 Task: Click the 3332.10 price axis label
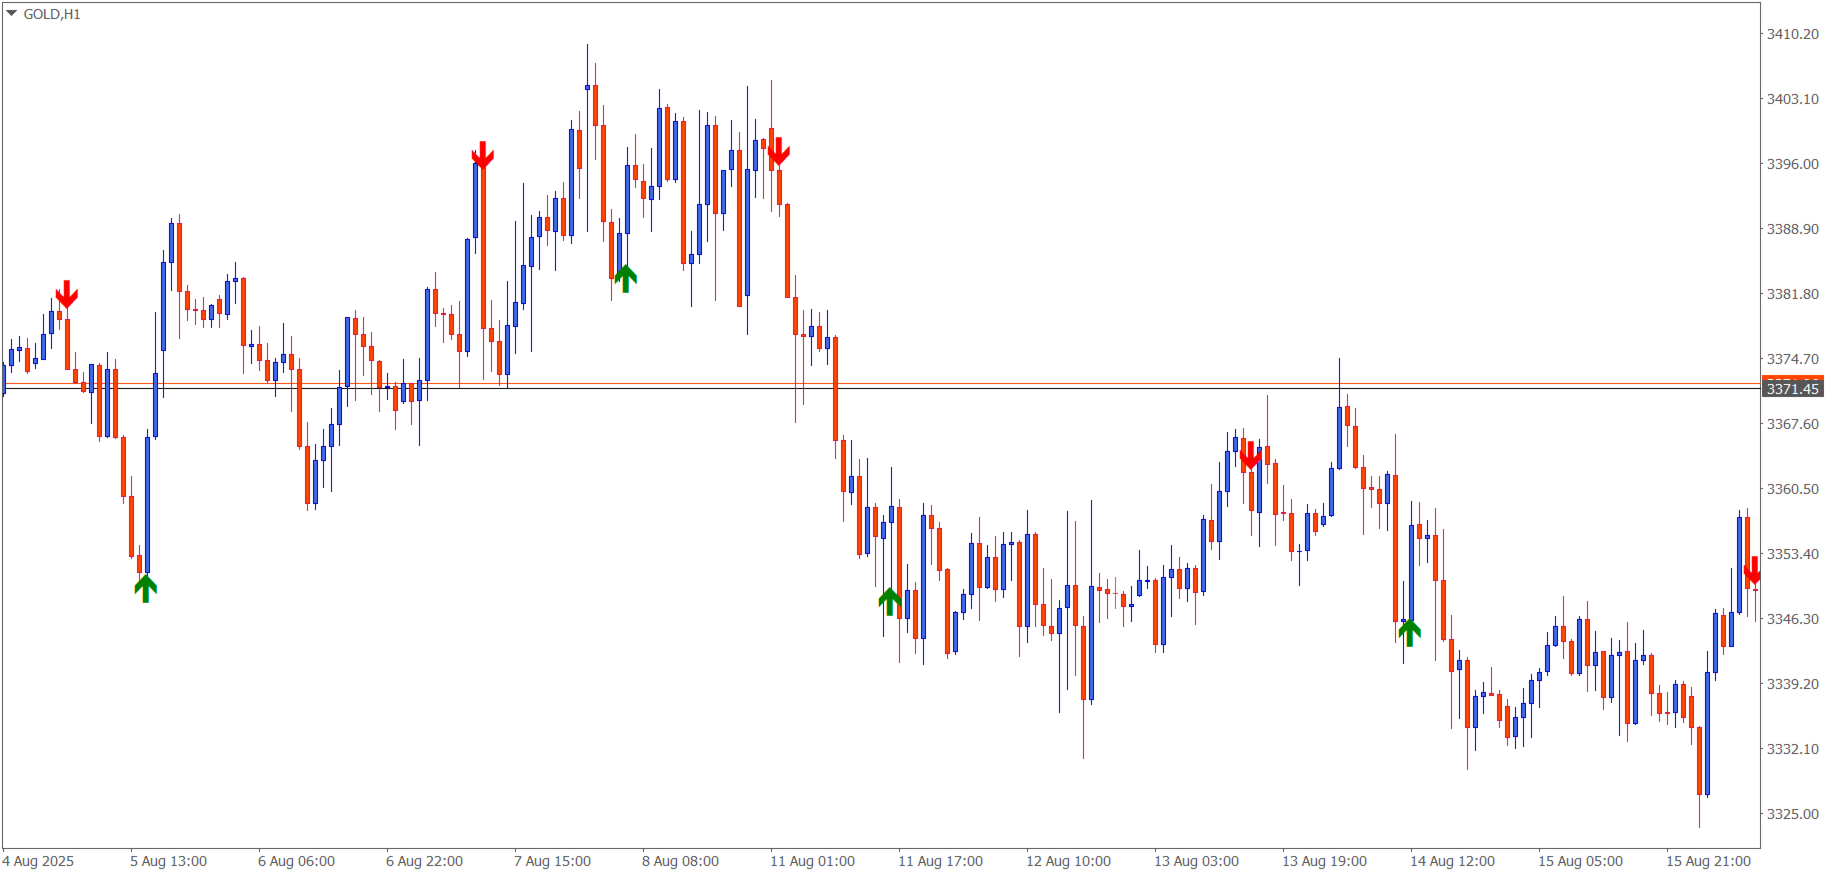1792,749
